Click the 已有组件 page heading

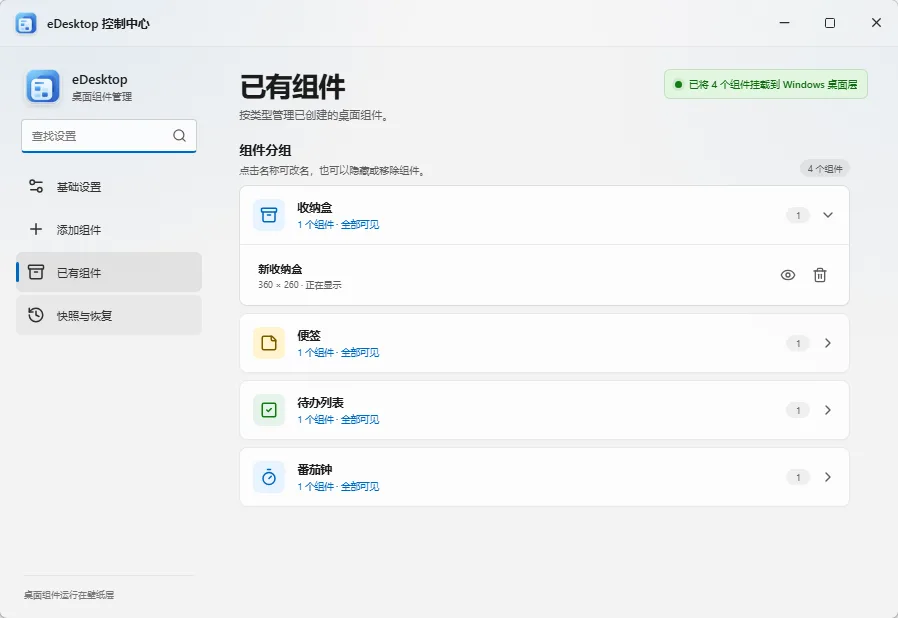[x=292, y=87]
